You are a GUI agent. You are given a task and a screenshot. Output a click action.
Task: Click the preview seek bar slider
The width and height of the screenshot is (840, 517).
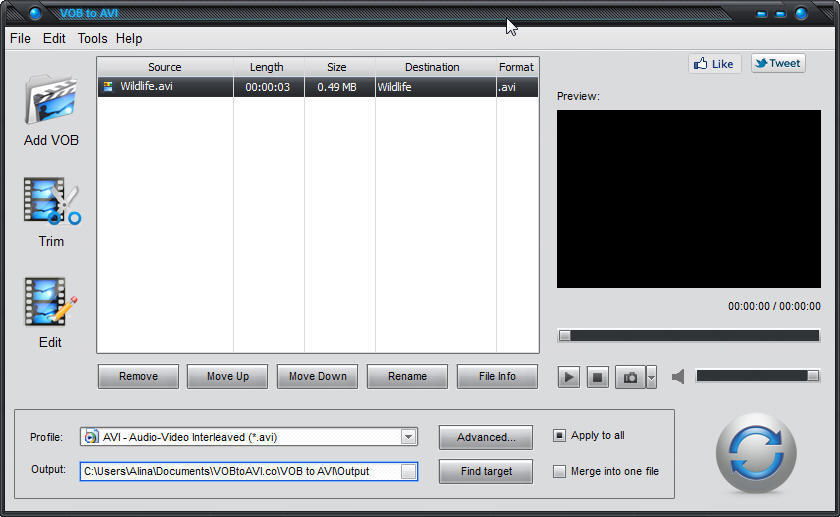tap(688, 335)
